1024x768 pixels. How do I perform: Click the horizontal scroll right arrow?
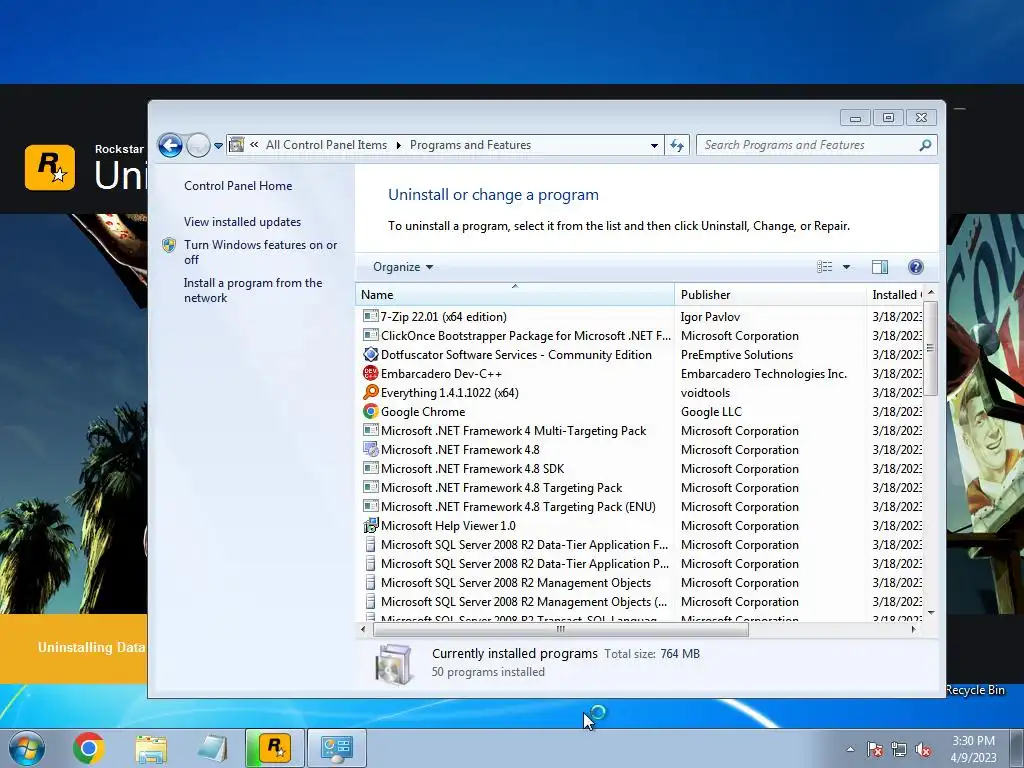coord(913,630)
